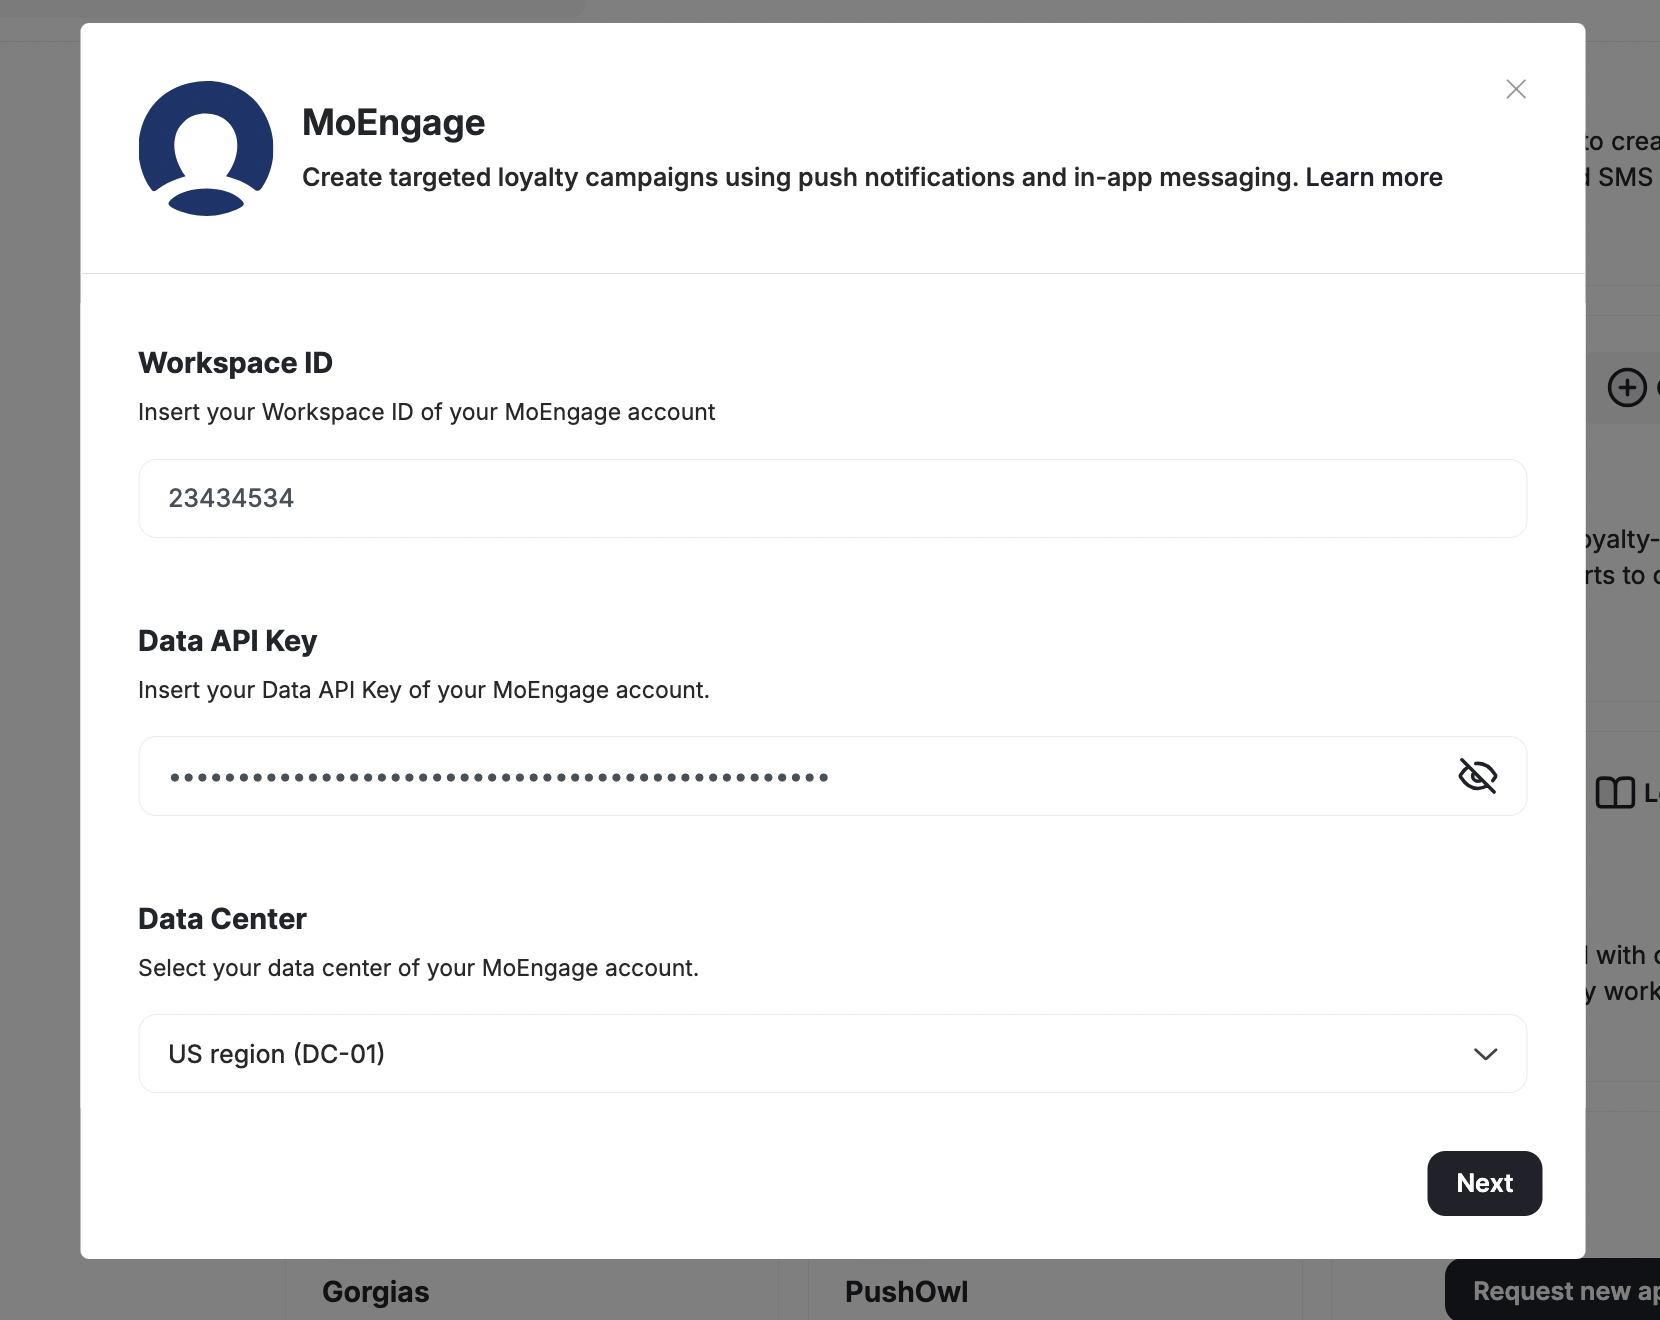This screenshot has width=1660, height=1320.
Task: Click 'Insert your Workspace ID' helper text
Action: (426, 412)
